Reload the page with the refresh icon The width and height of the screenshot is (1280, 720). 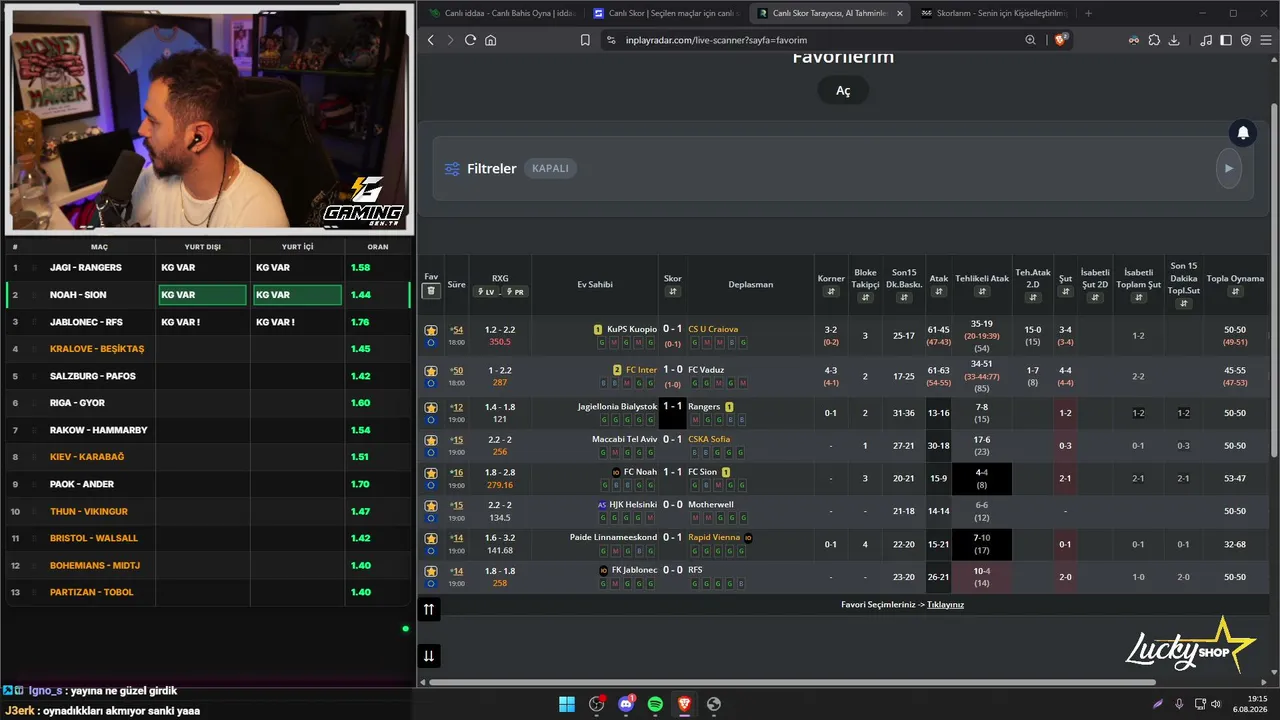tap(470, 40)
